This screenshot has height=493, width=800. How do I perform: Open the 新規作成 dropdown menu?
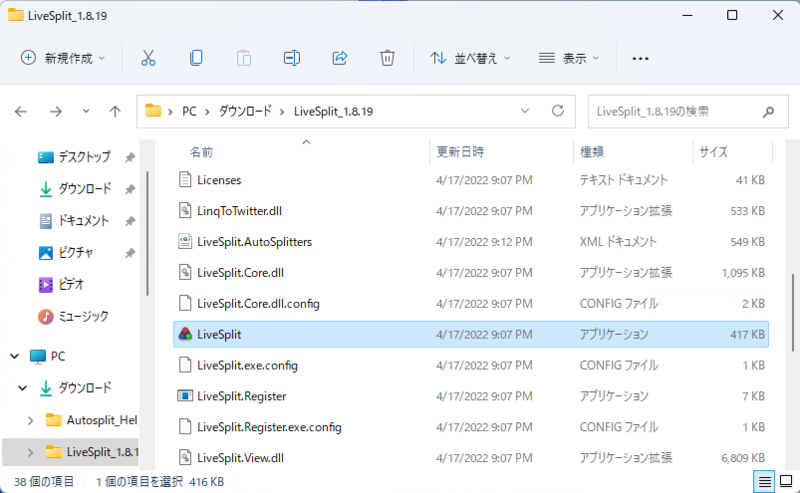(x=63, y=58)
